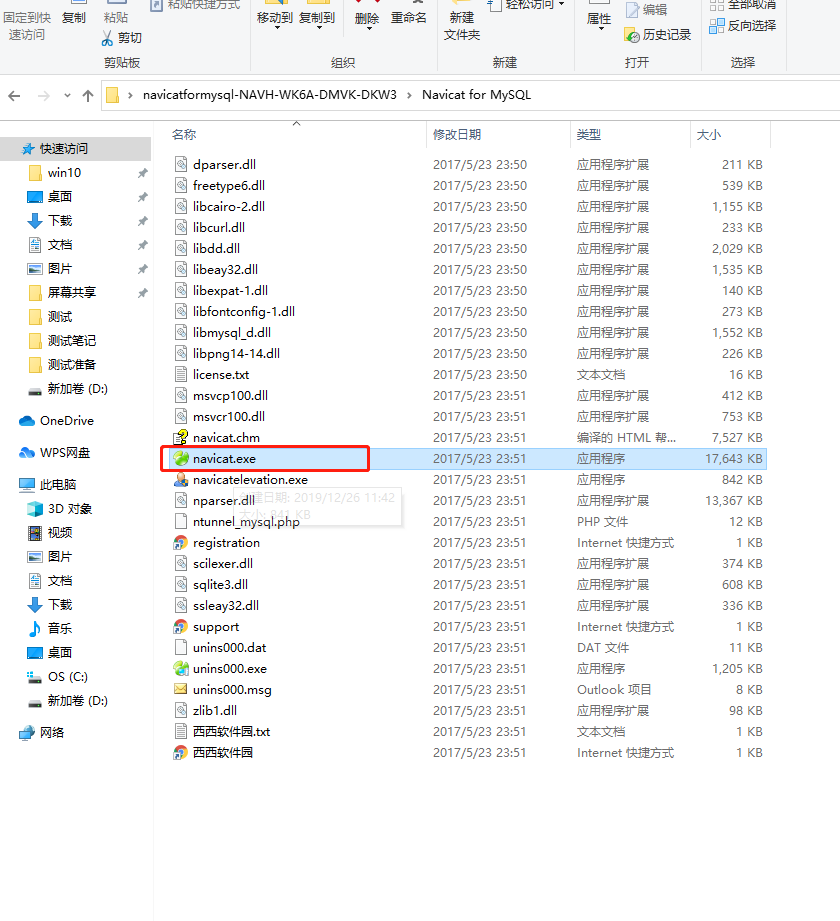The image size is (840, 921).
Task: Select unins000.exe uninstaller icon
Action: [181, 668]
